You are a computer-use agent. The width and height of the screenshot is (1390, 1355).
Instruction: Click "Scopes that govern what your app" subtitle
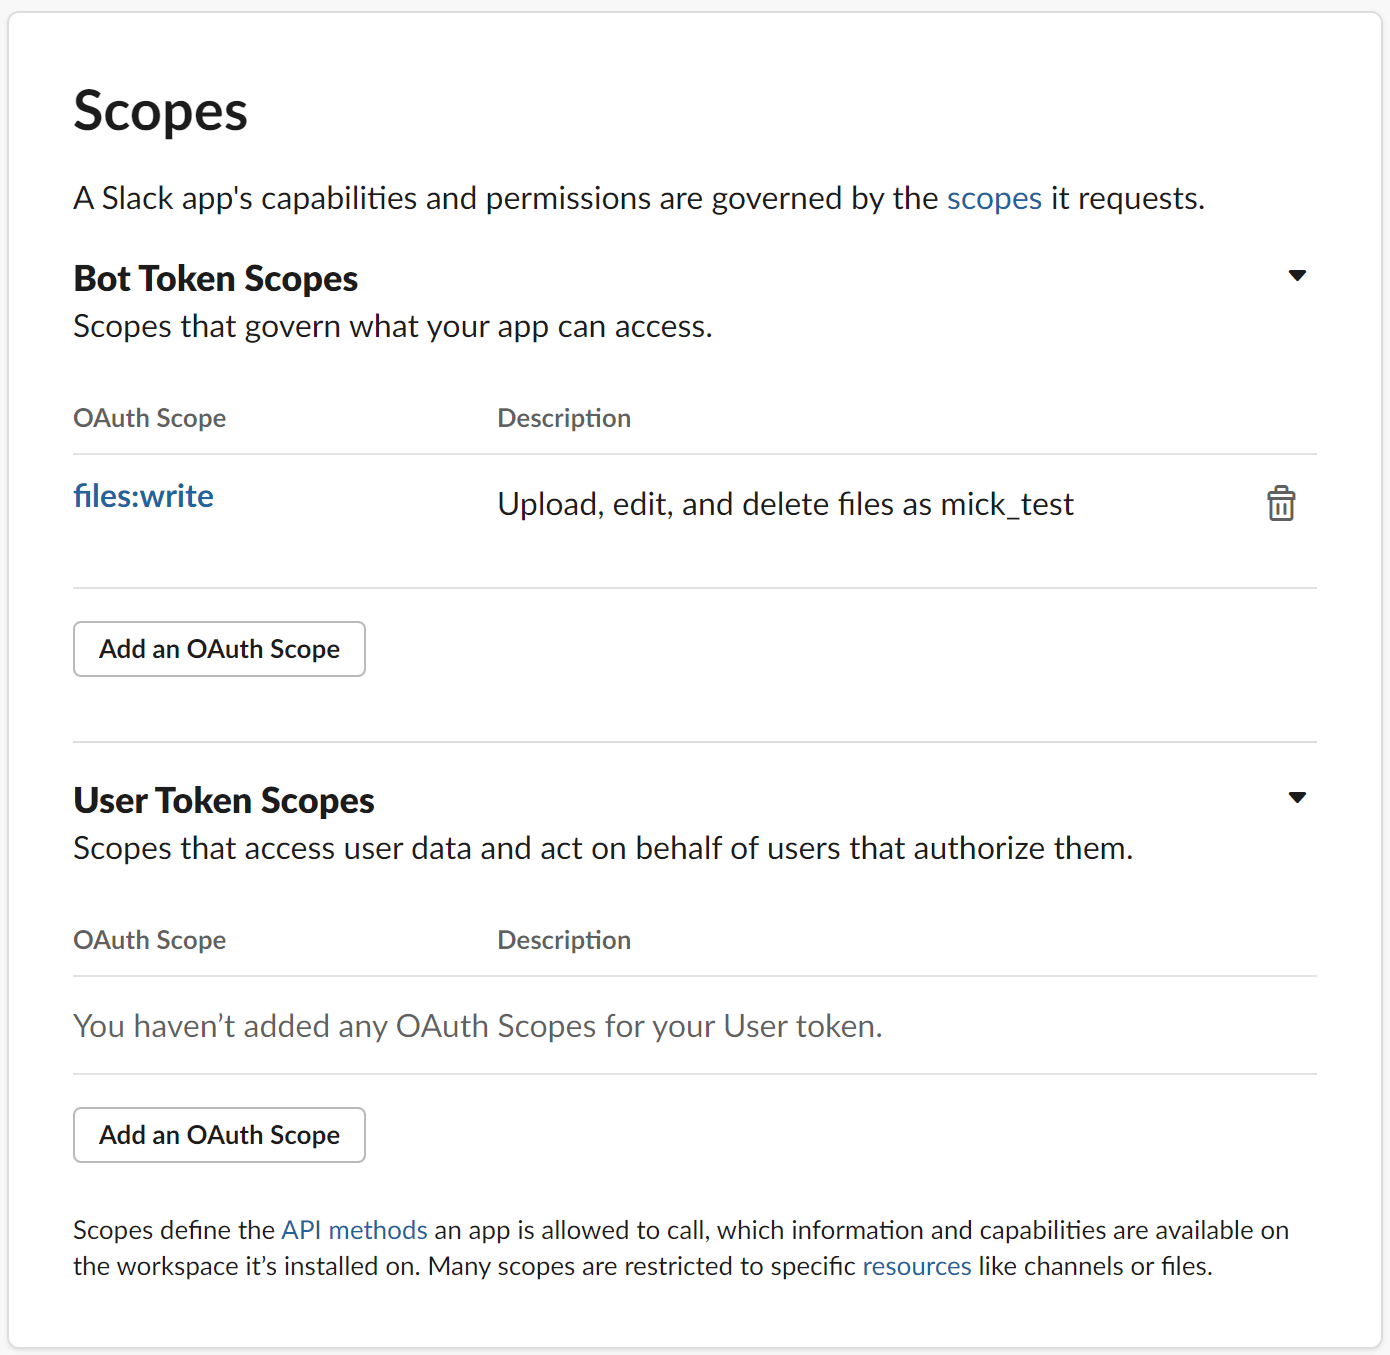[x=393, y=327]
